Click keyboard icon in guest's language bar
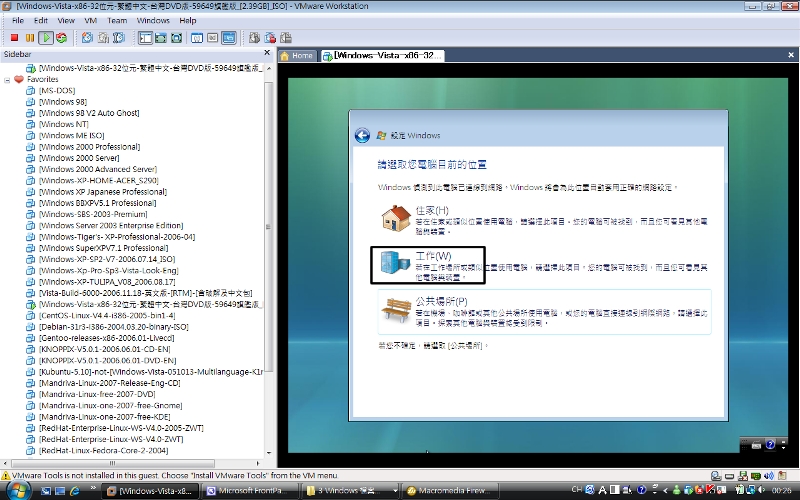Image resolution: width=800 pixels, height=500 pixels. [756, 445]
